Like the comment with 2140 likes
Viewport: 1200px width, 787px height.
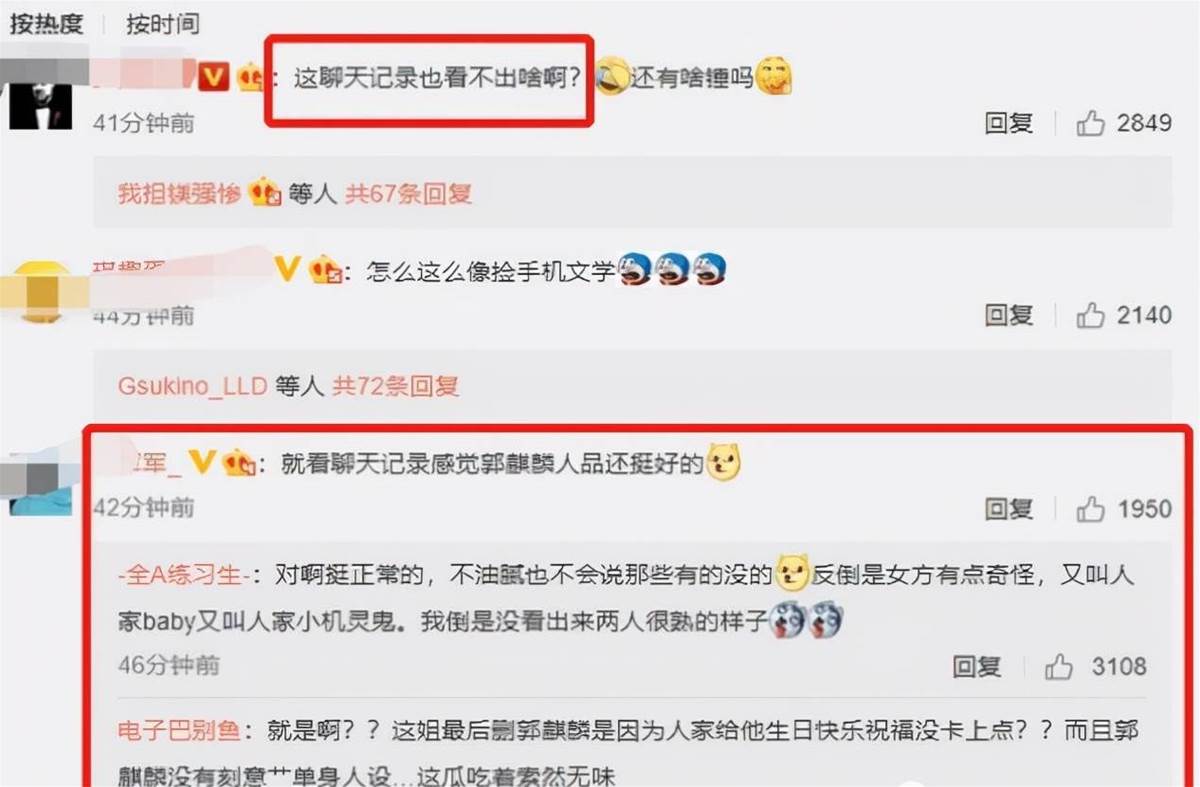[x=1090, y=316]
